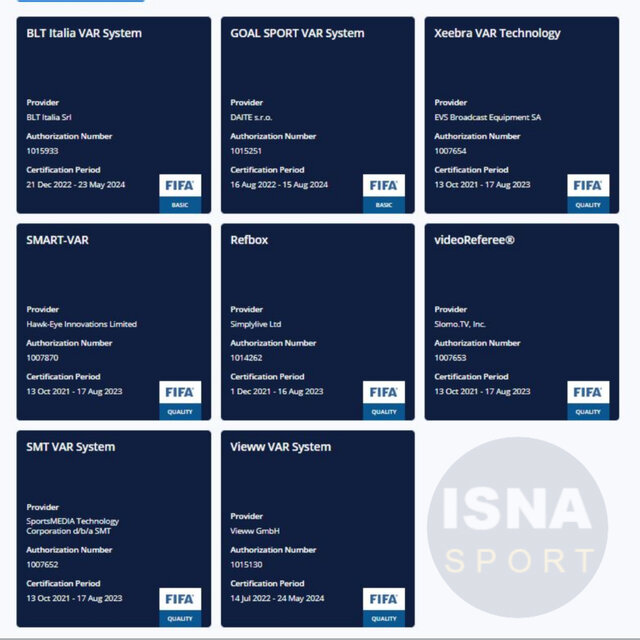This screenshot has width=640, height=640.
Task: Click the ISNA Sport watermark logo
Action: tap(517, 526)
